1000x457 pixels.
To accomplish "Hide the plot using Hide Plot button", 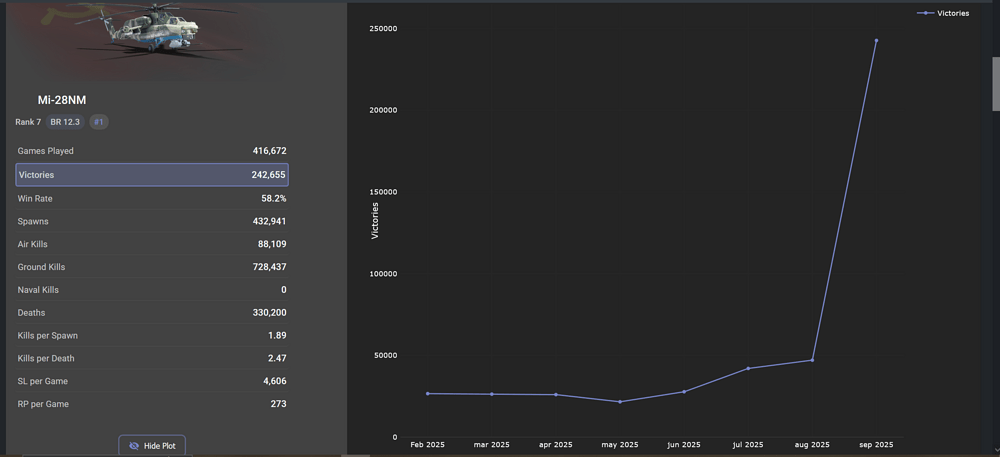I will pyautogui.click(x=153, y=446).
